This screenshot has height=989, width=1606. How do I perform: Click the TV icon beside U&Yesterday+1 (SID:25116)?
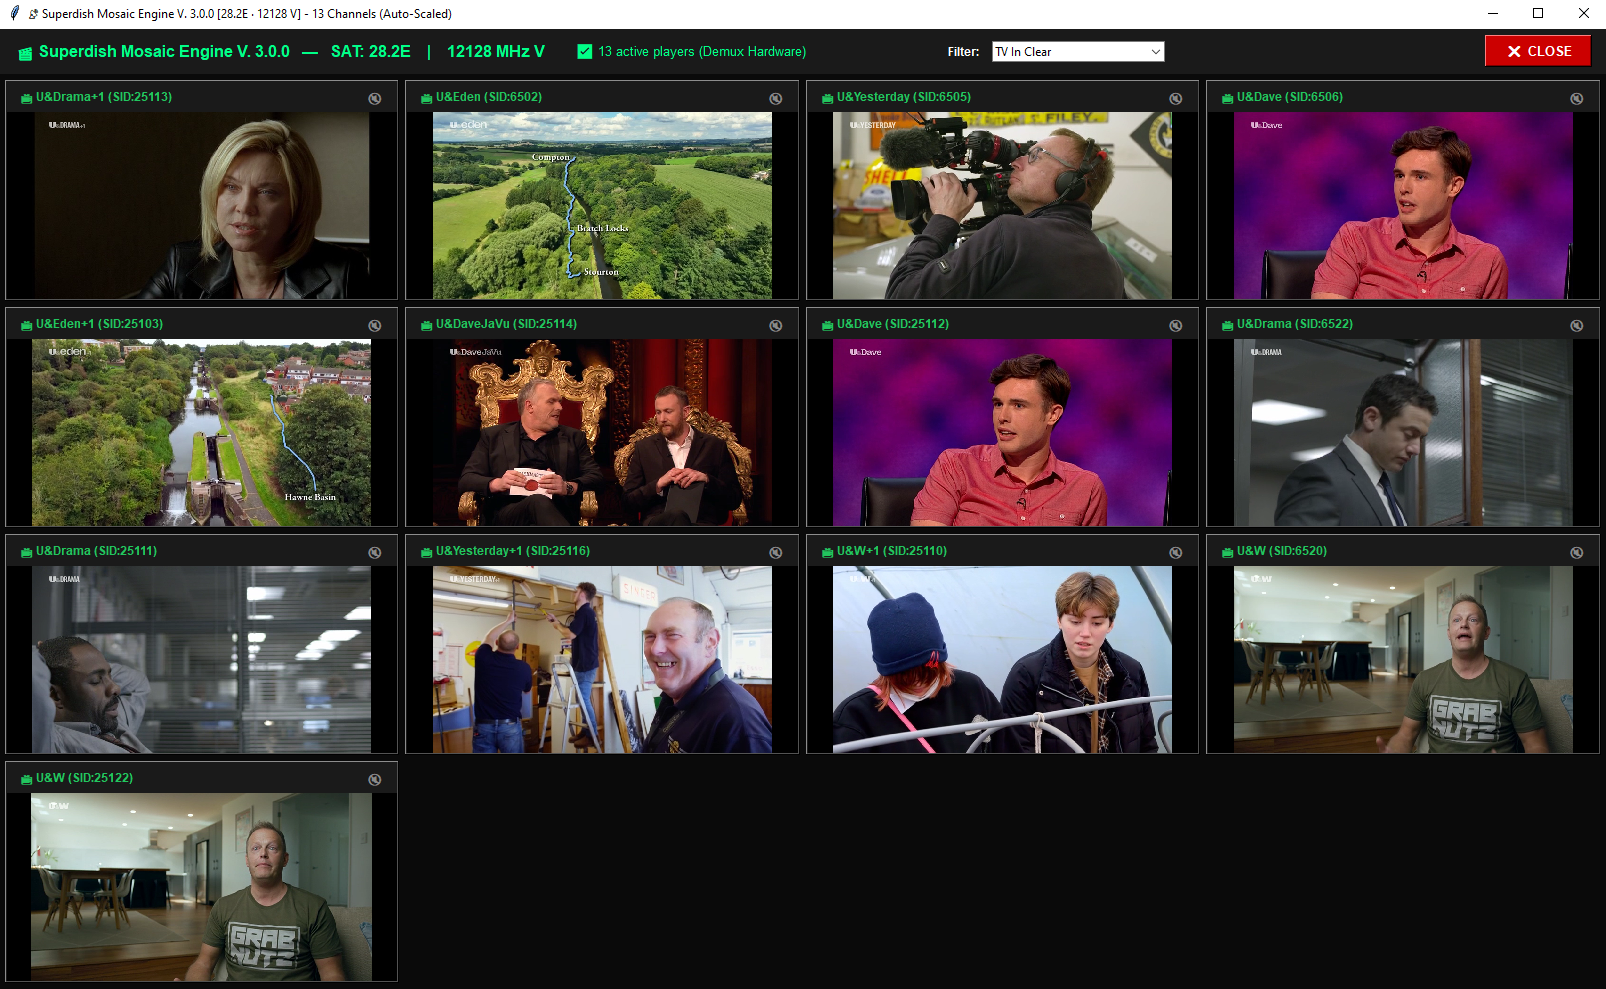[427, 552]
